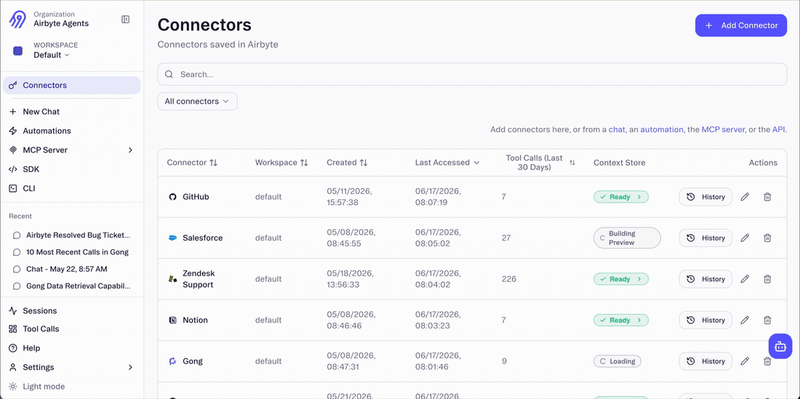
Task: Sort by Workspace column arrows
Action: pyautogui.click(x=304, y=163)
